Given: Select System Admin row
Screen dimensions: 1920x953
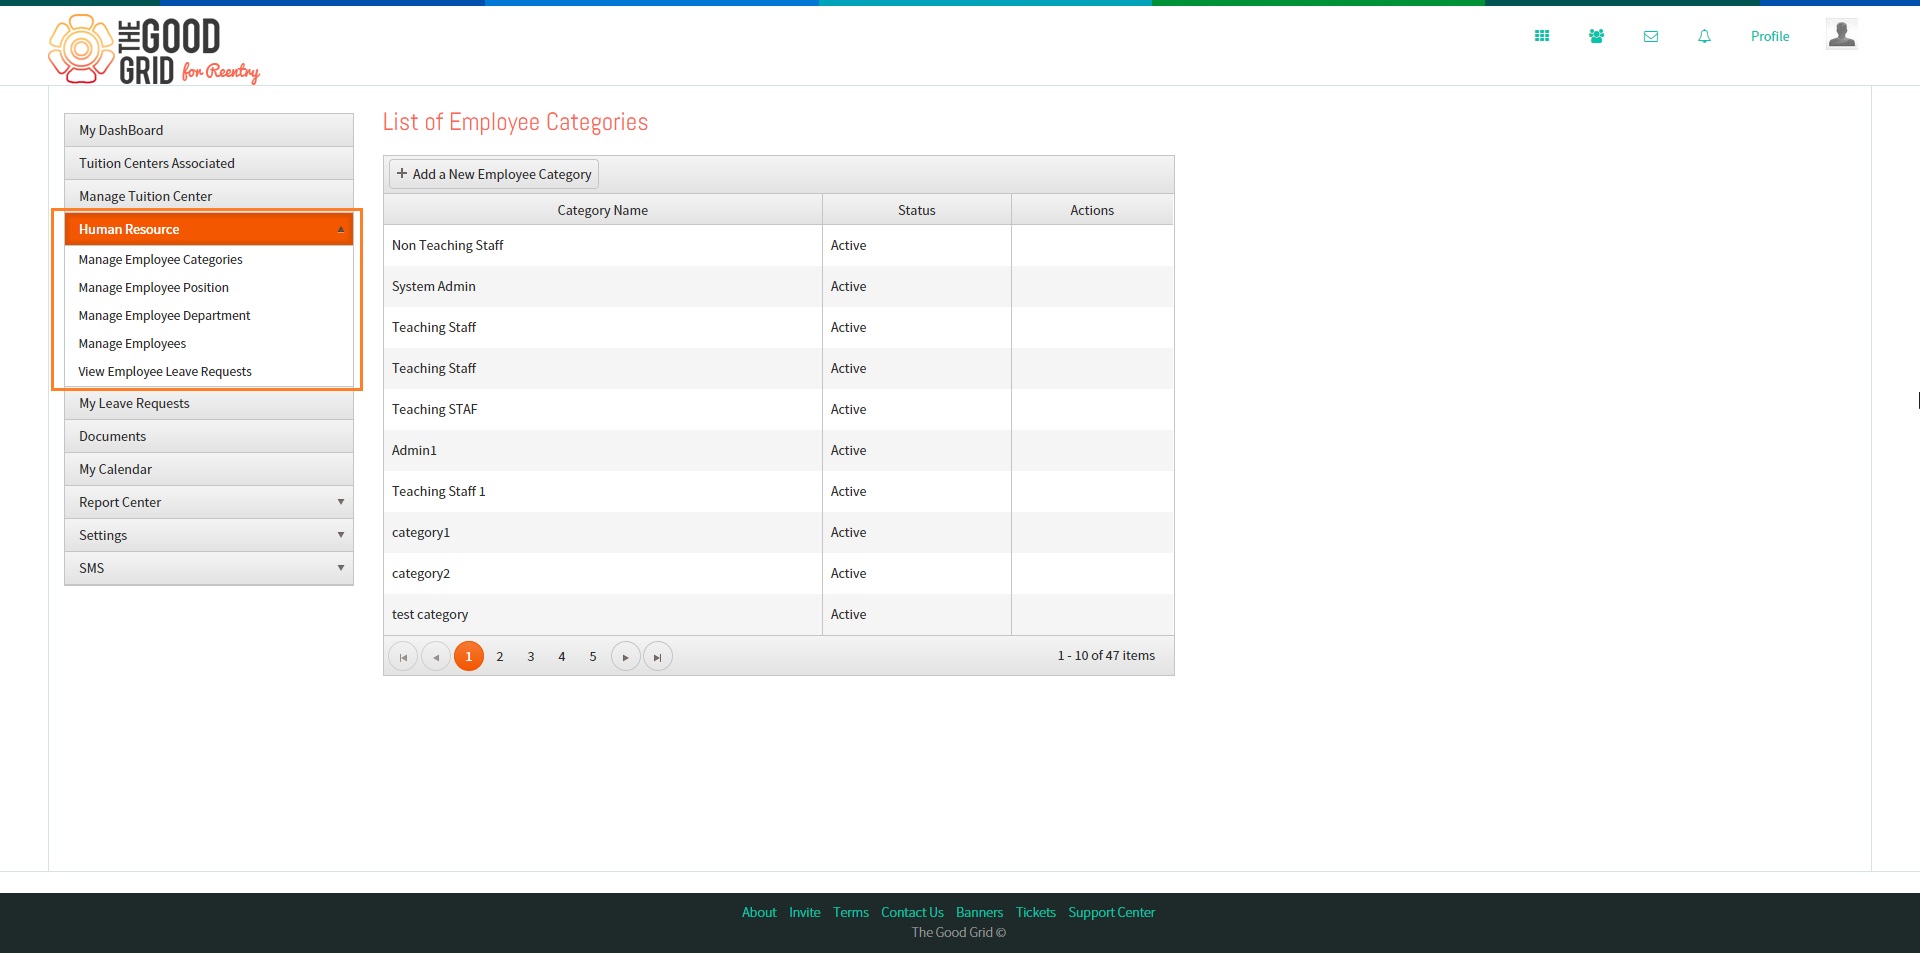Looking at the screenshot, I should (778, 286).
